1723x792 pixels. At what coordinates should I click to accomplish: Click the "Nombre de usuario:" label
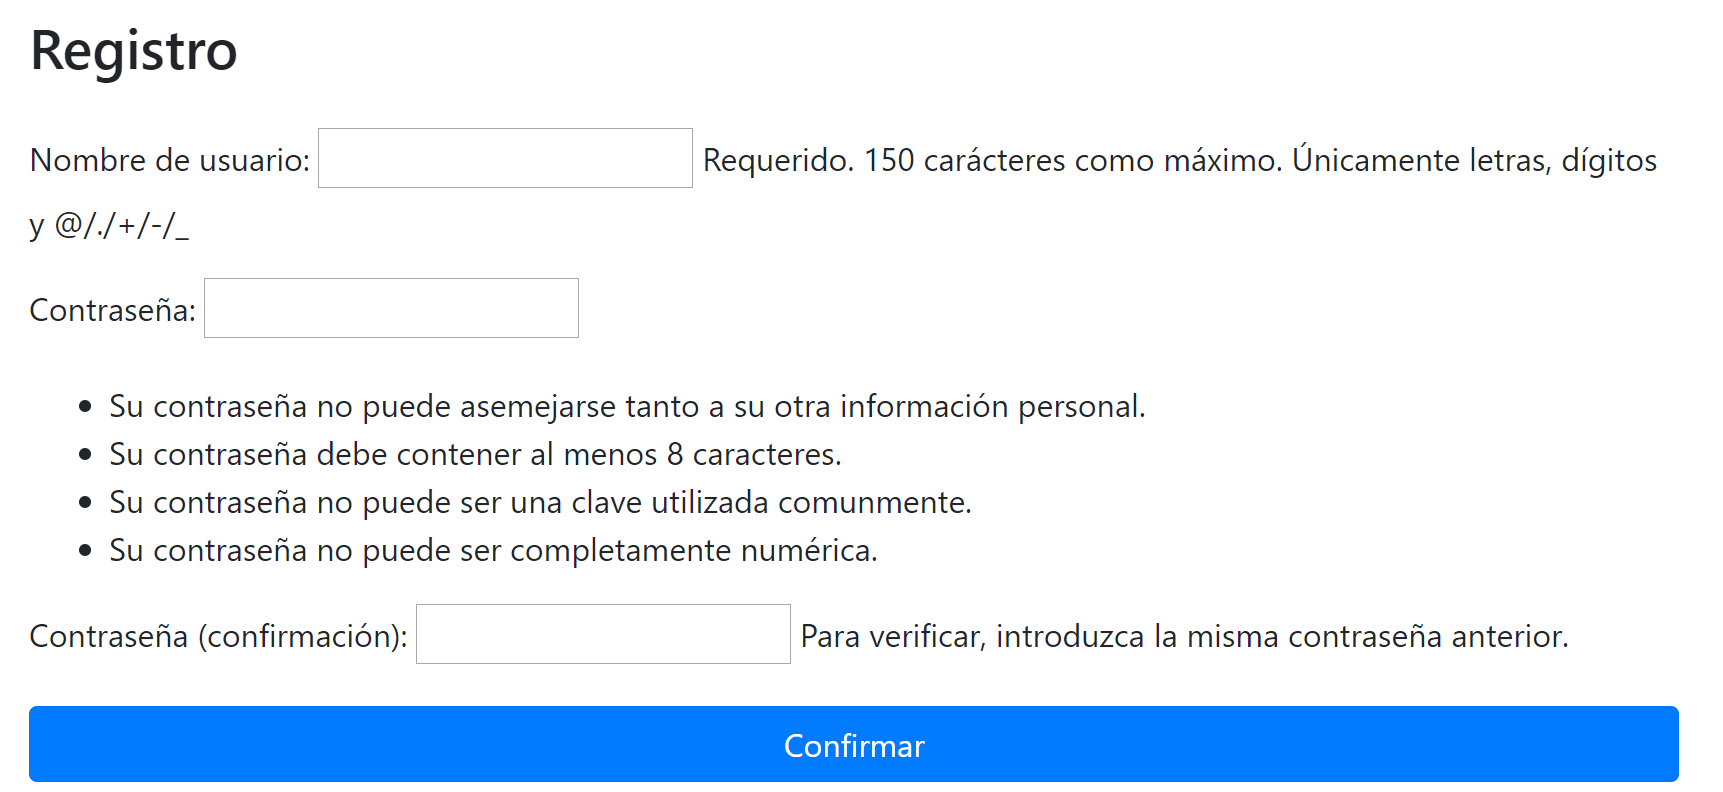tap(170, 160)
